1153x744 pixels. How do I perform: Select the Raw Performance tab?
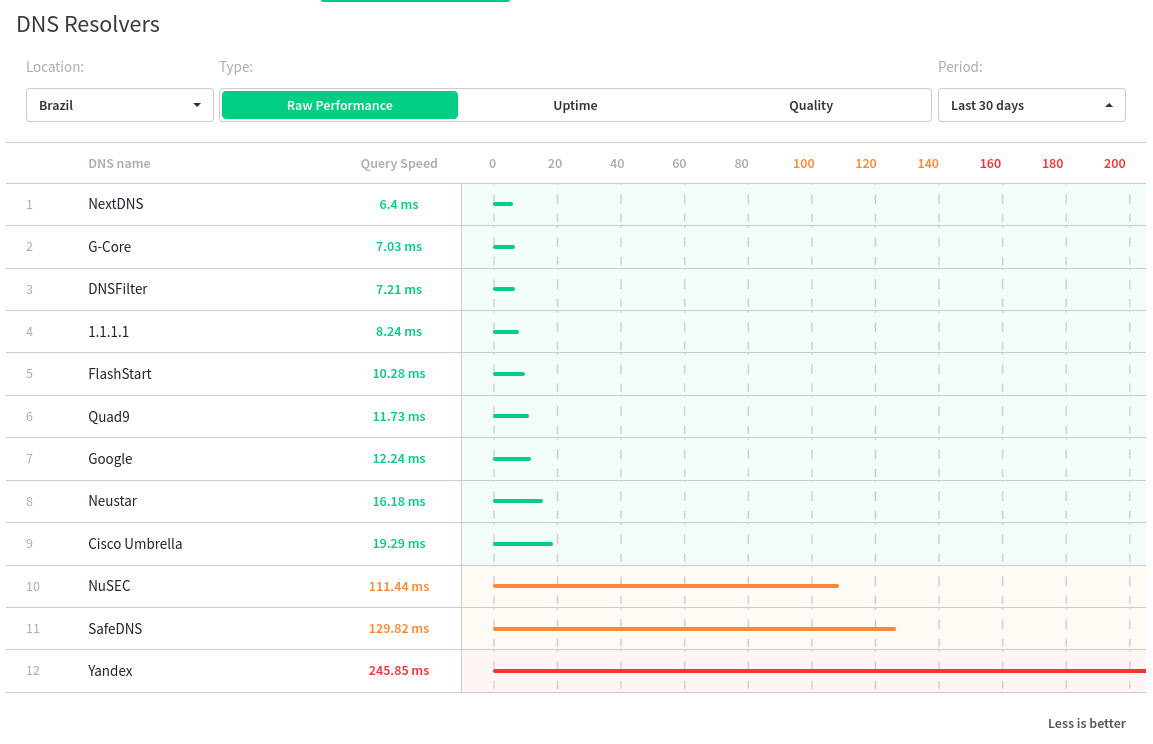tap(340, 105)
